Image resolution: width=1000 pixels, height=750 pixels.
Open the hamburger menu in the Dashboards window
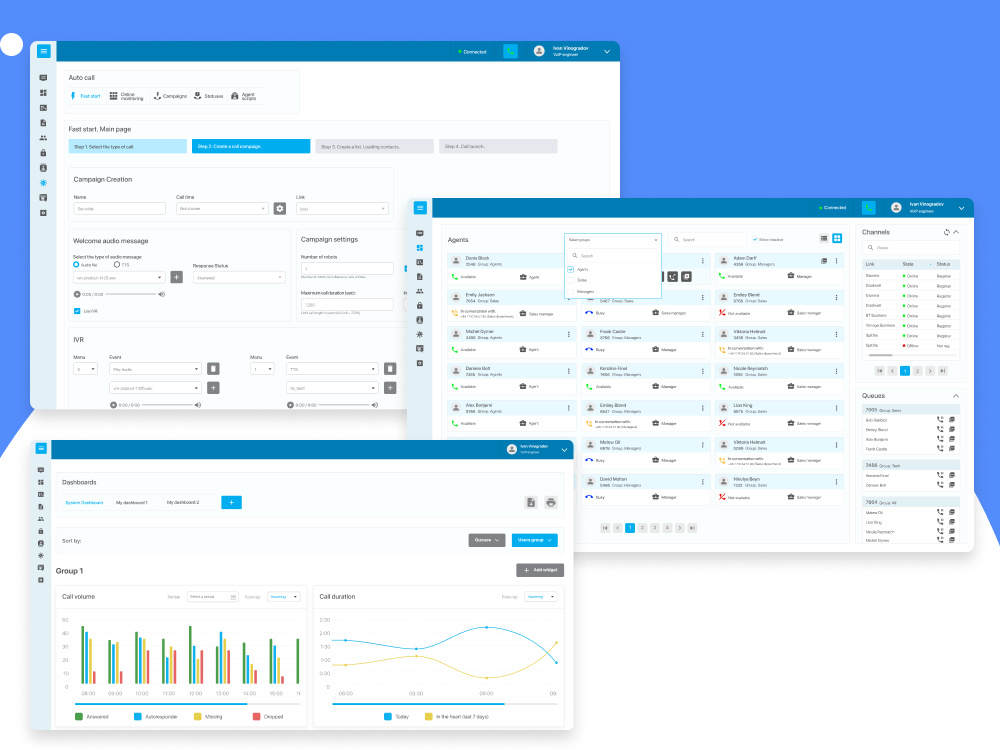[x=41, y=448]
